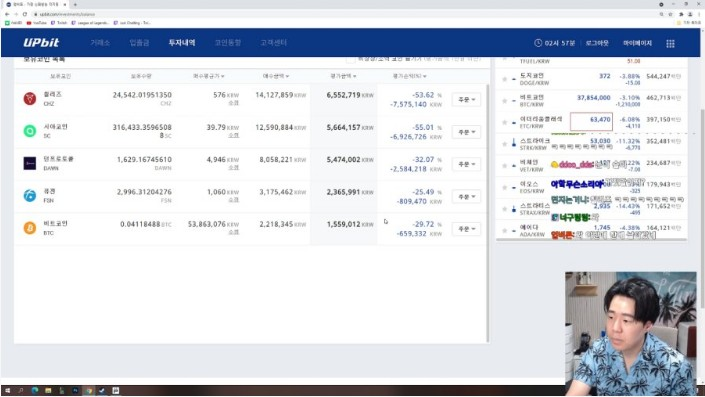This screenshot has height=397, width=705.
Task: Click the dark DAWN coin icon
Action: coord(30,163)
